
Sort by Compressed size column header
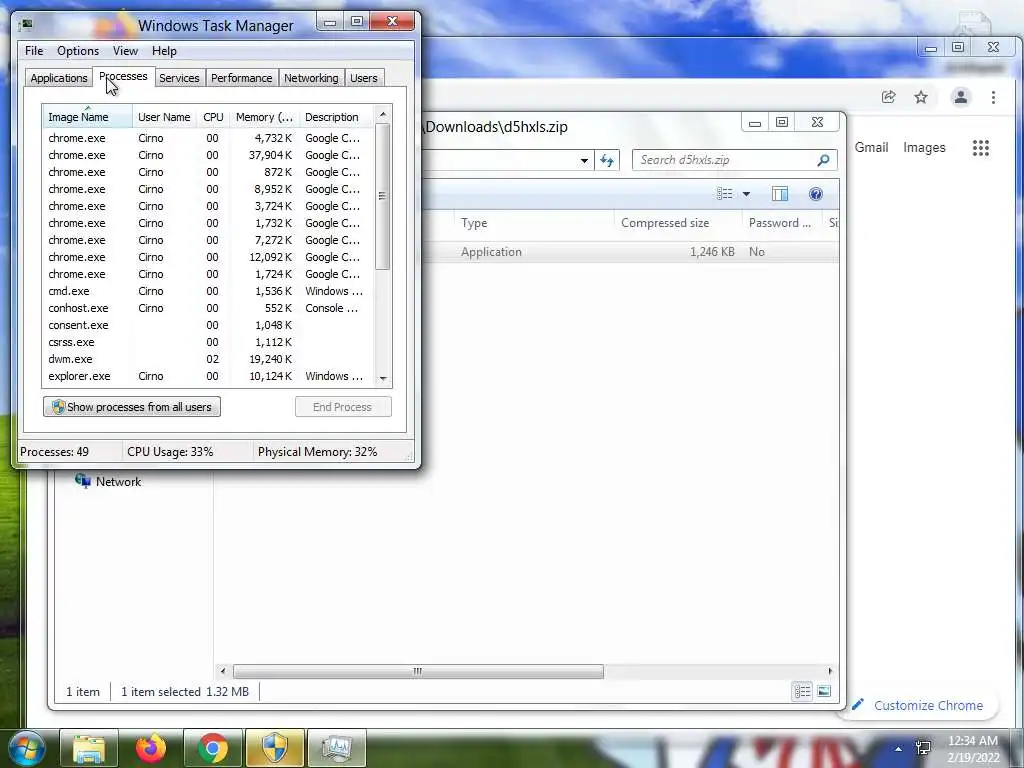[678, 223]
